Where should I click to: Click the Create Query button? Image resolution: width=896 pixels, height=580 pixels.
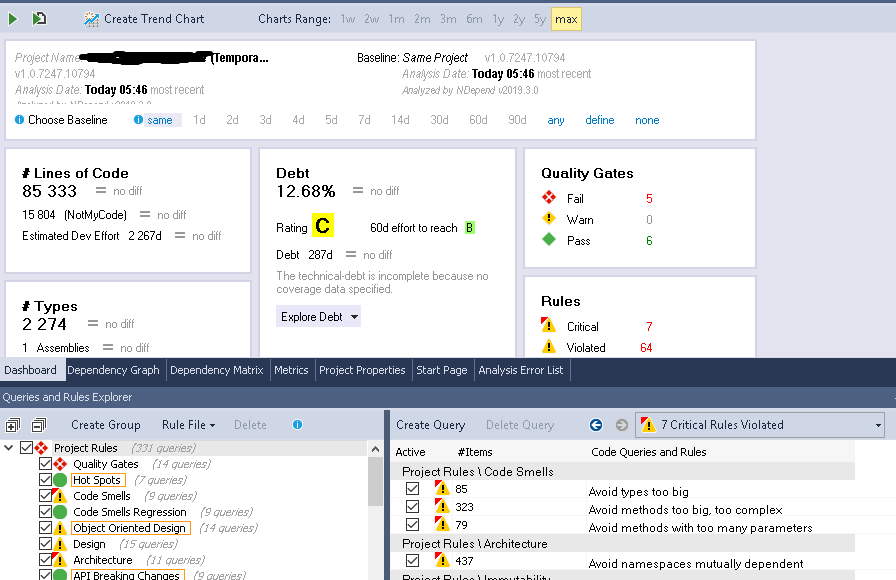coord(430,425)
